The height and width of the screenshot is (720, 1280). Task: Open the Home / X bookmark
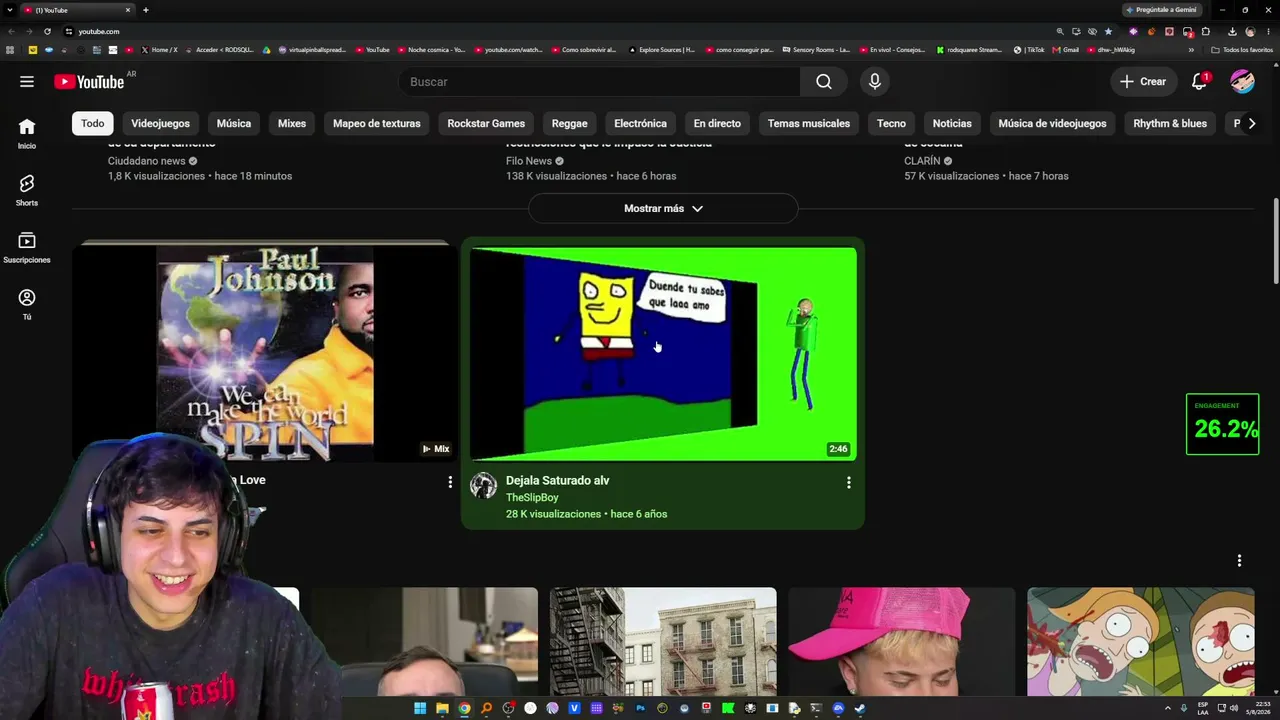coord(160,50)
